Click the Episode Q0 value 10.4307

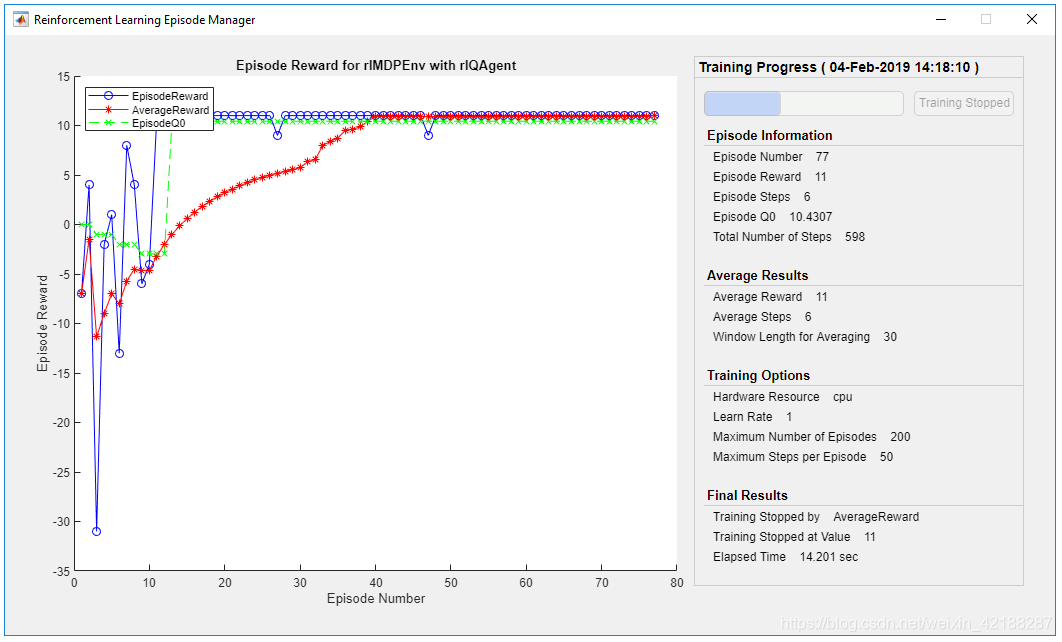[811, 217]
